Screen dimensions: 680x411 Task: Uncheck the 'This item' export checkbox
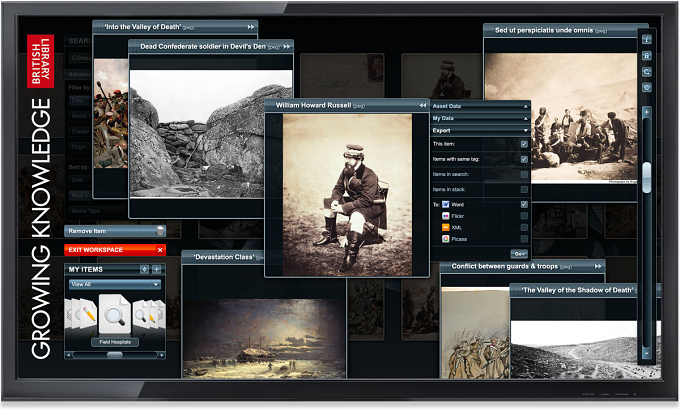pyautogui.click(x=524, y=144)
